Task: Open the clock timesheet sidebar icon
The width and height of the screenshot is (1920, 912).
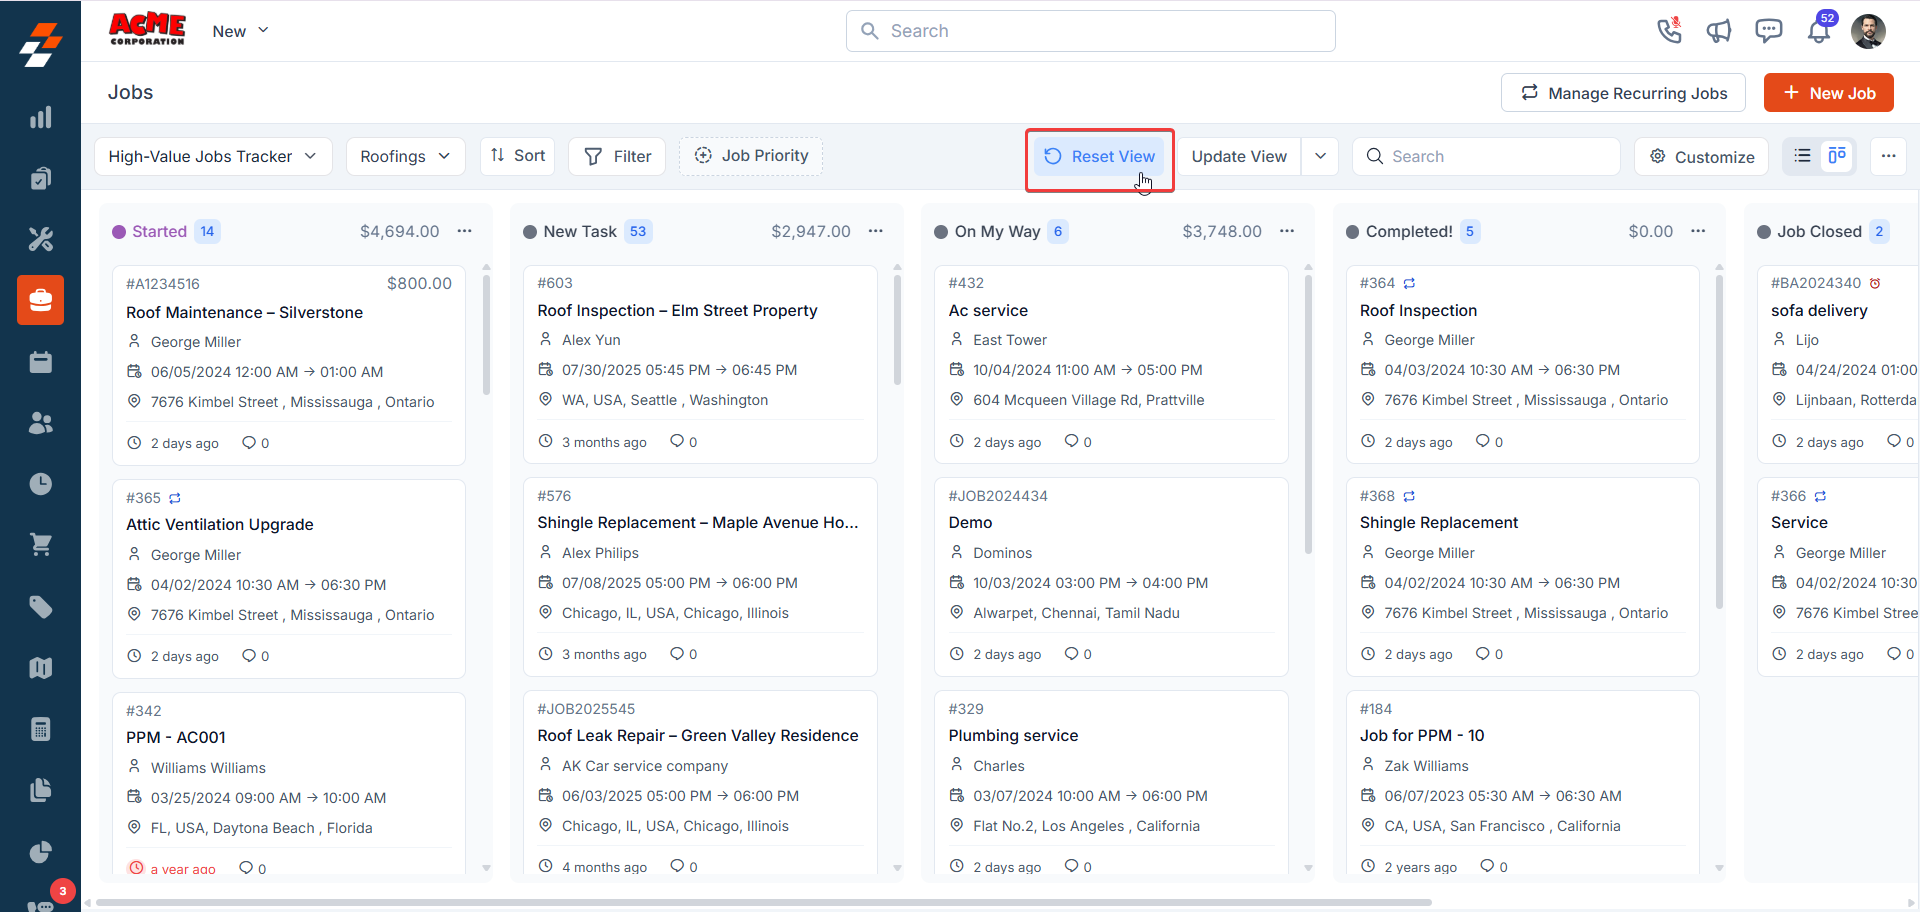Action: click(x=40, y=484)
